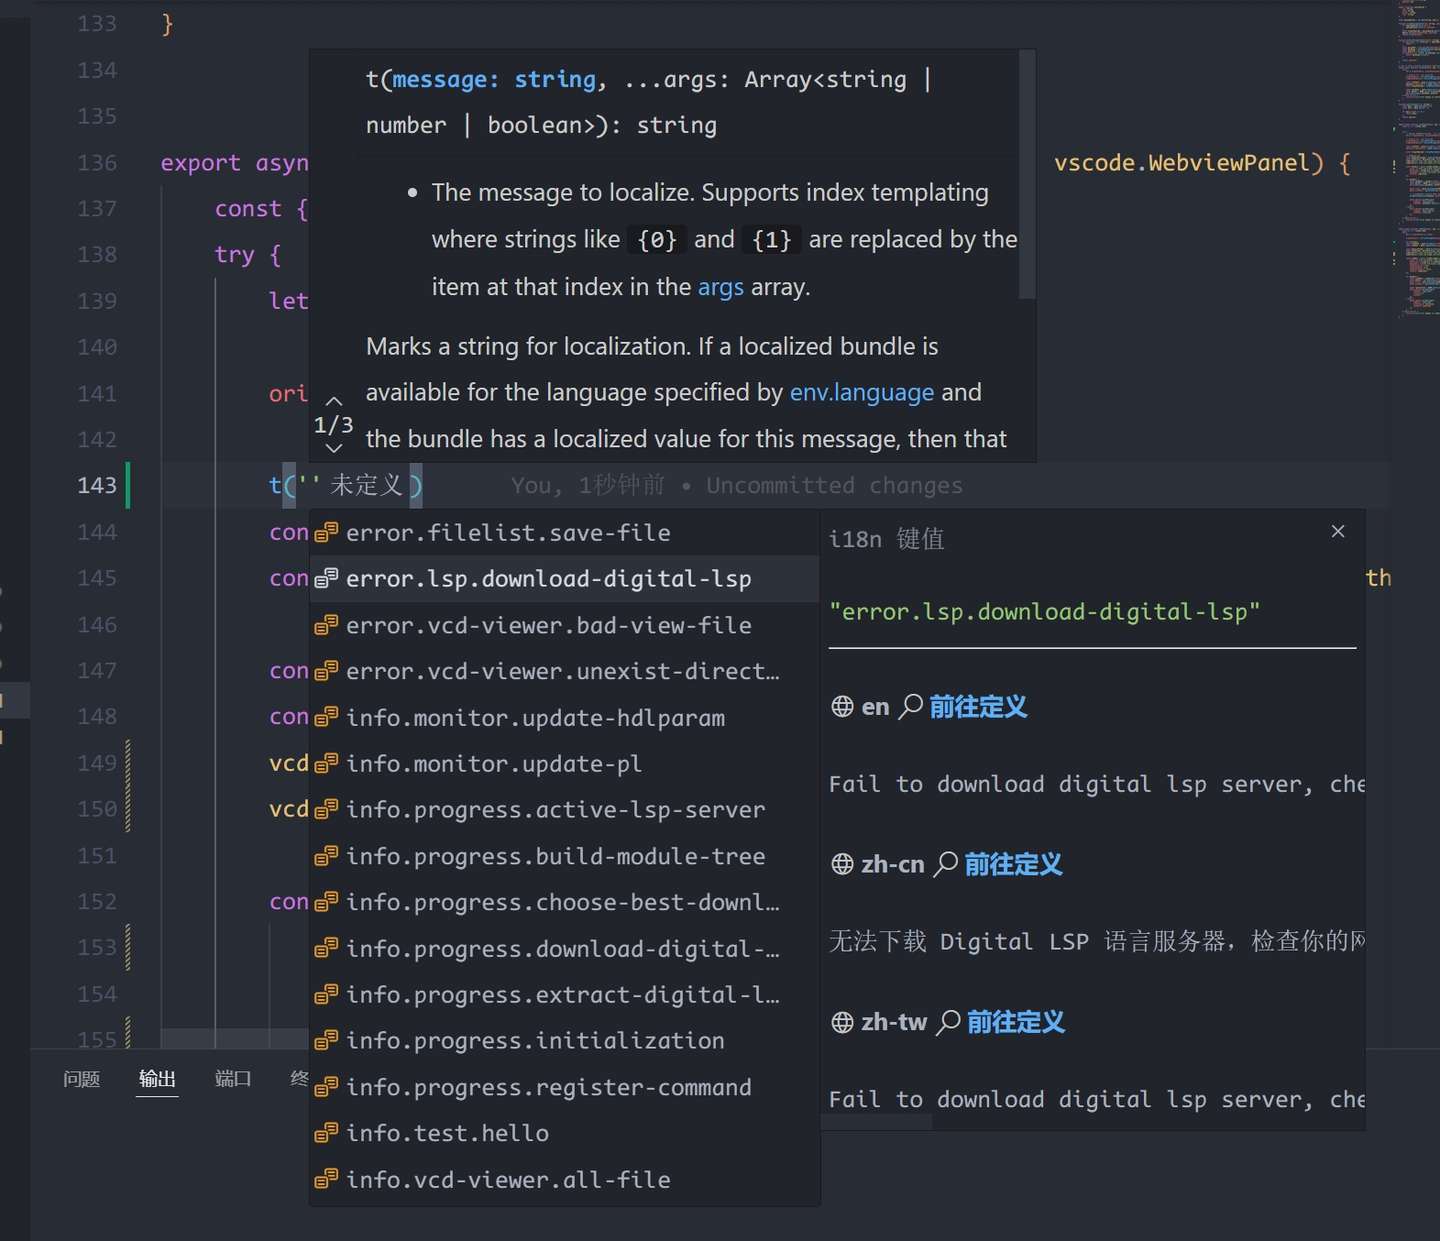Click the up chevron above 1/3 indicator

(x=333, y=402)
